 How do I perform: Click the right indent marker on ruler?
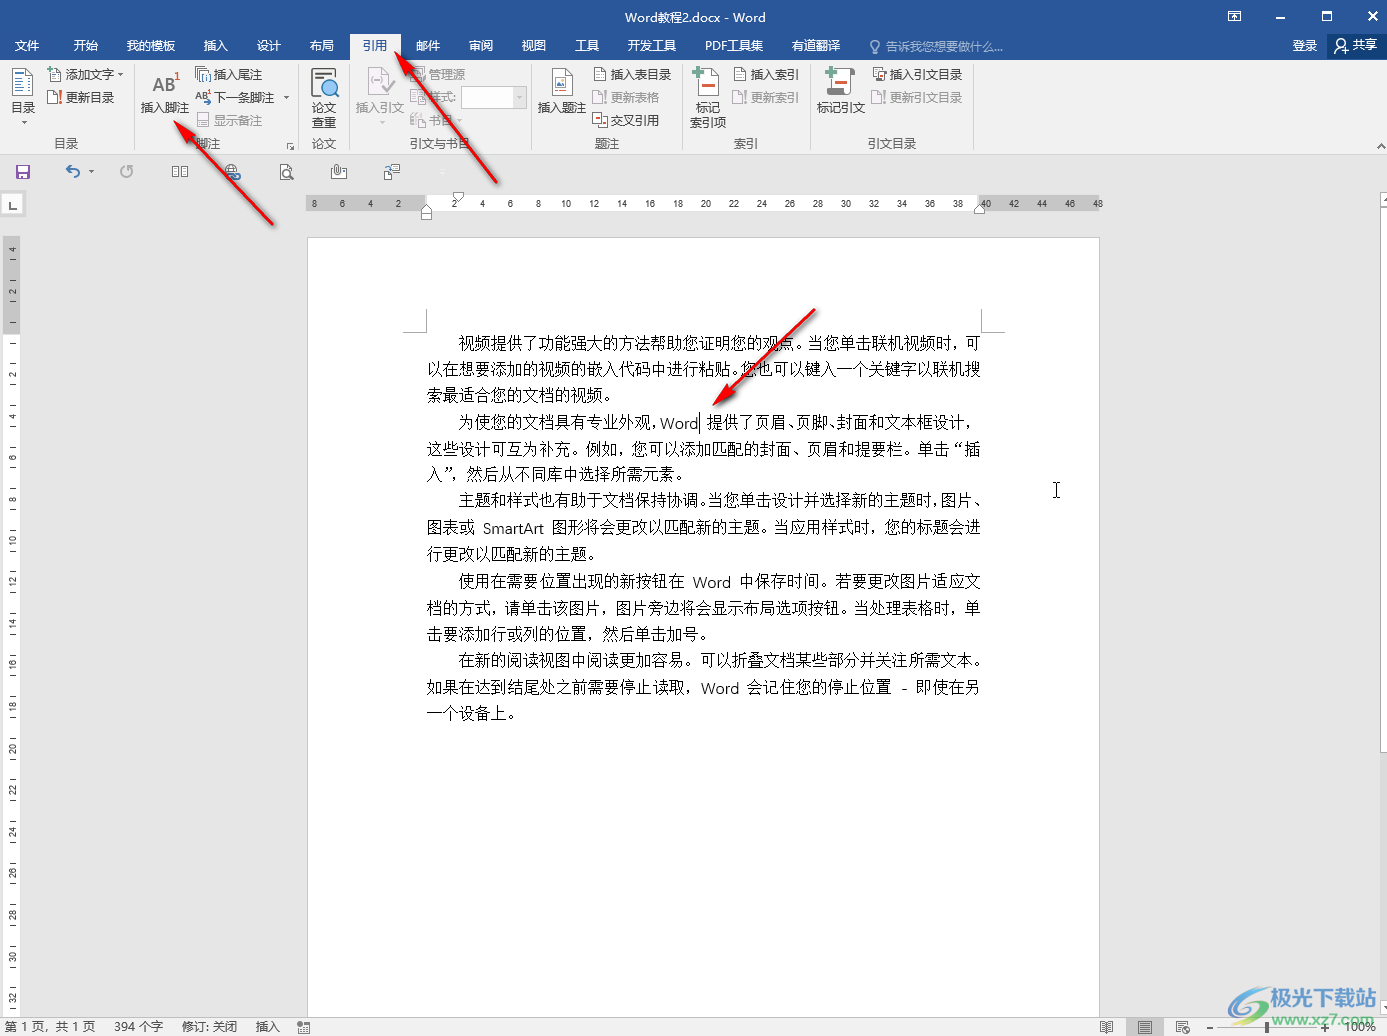click(x=980, y=208)
